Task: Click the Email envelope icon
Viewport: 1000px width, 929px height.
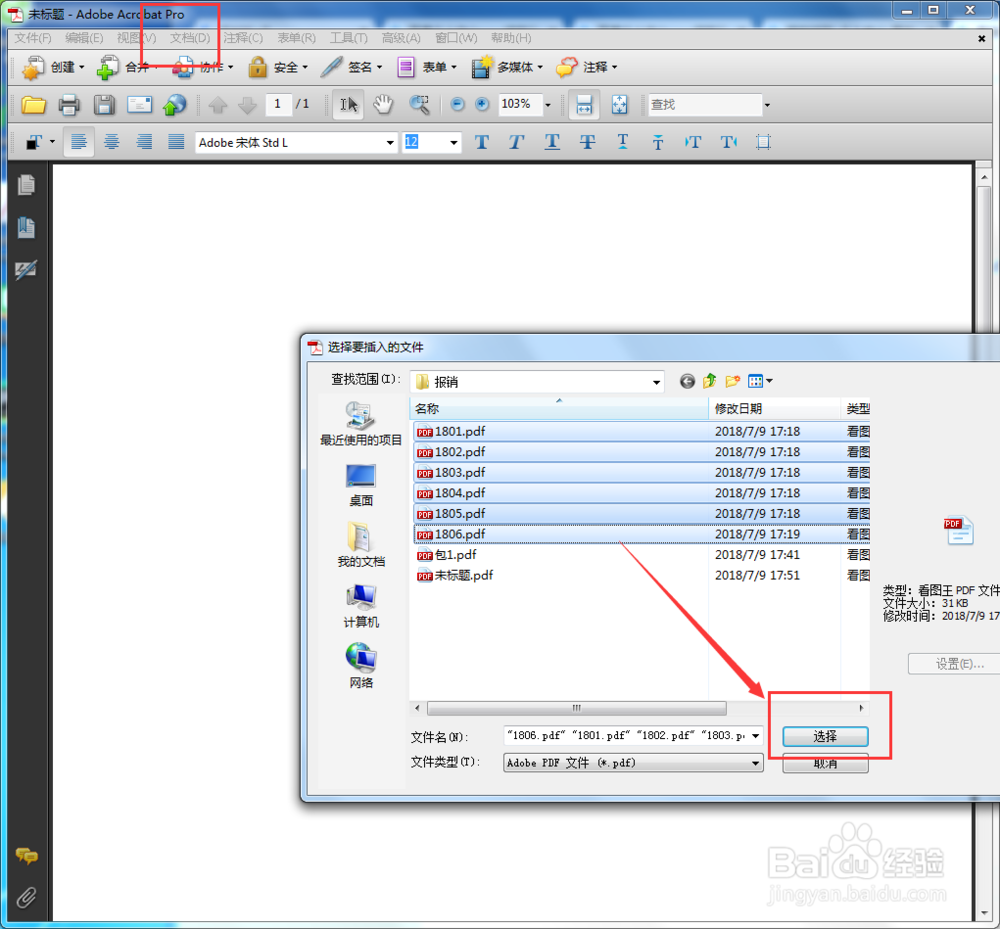Action: click(139, 105)
